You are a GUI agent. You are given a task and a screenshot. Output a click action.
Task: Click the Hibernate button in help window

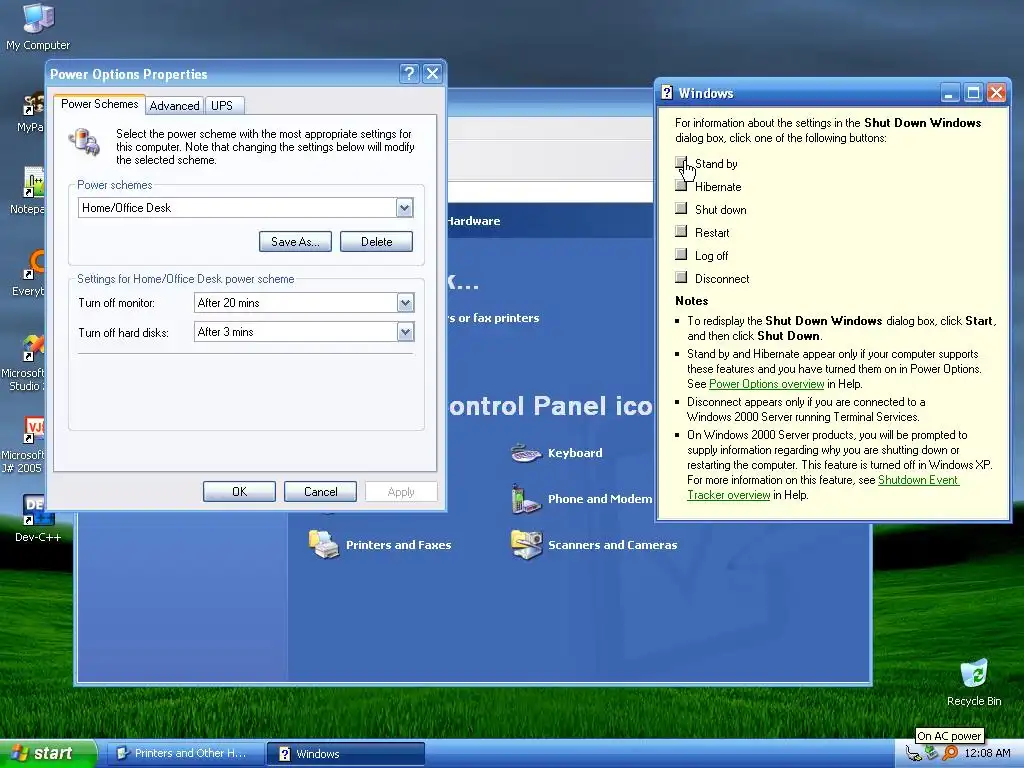coord(681,185)
